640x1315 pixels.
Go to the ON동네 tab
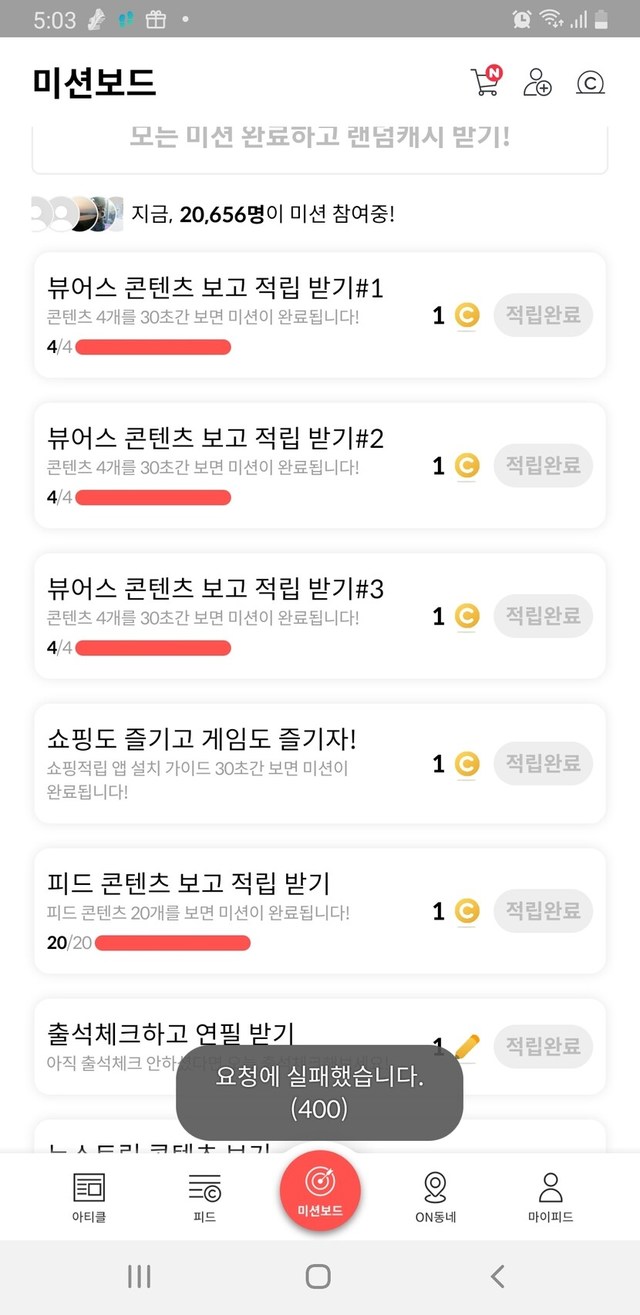[435, 1197]
